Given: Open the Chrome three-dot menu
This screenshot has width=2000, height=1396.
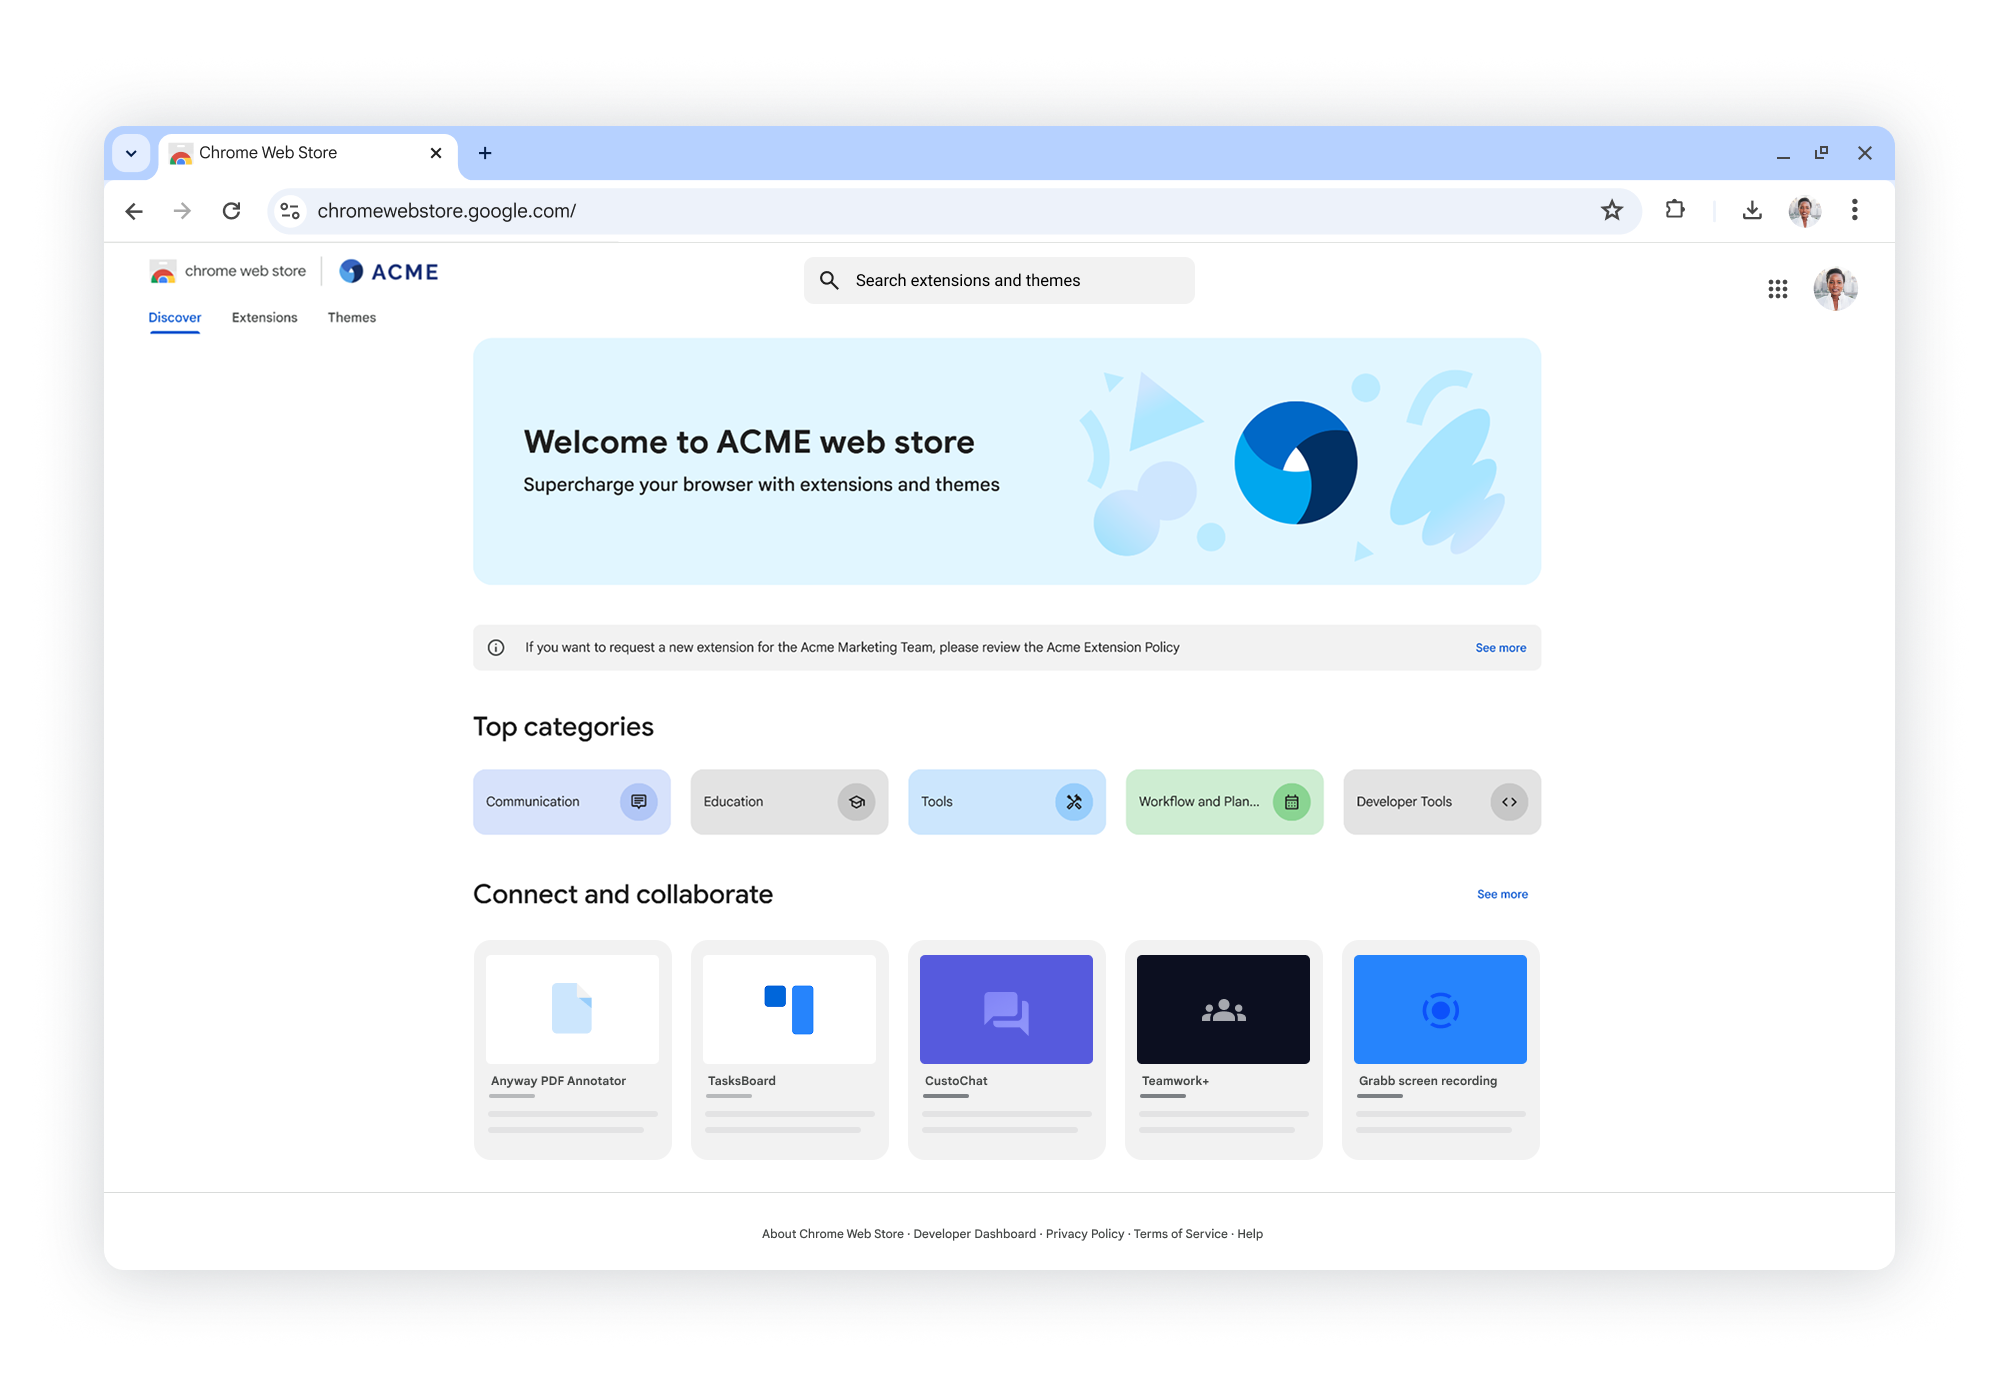Looking at the screenshot, I should [1854, 210].
